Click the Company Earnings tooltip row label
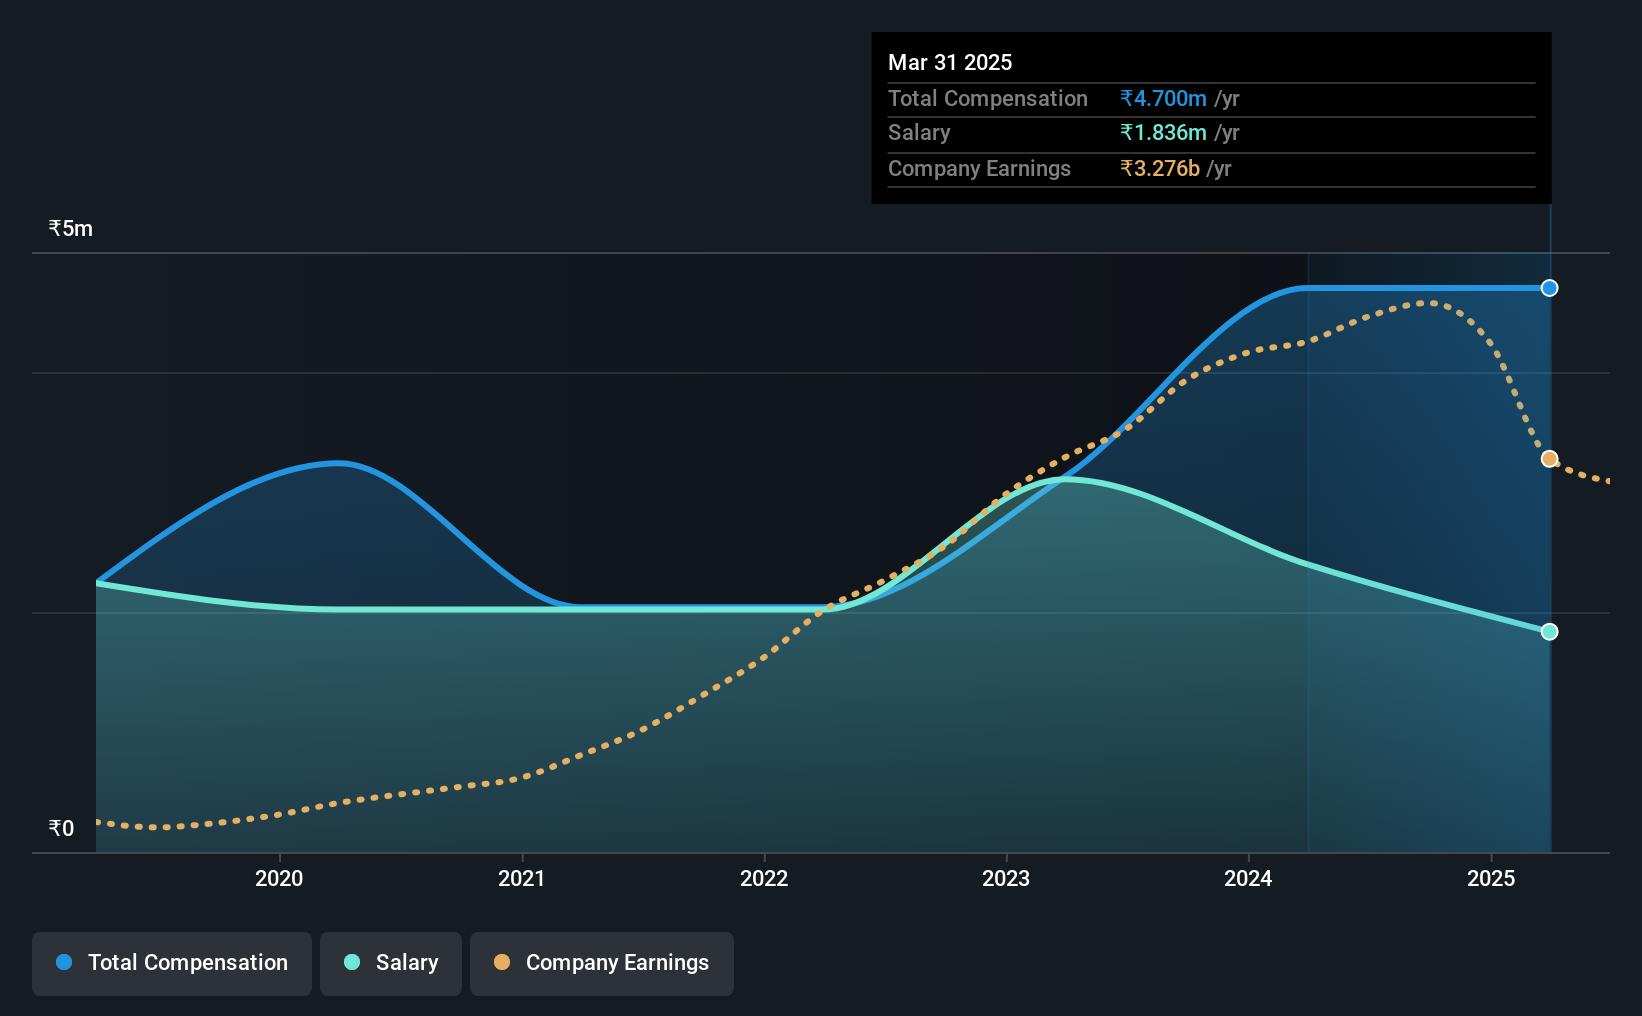 coord(979,169)
